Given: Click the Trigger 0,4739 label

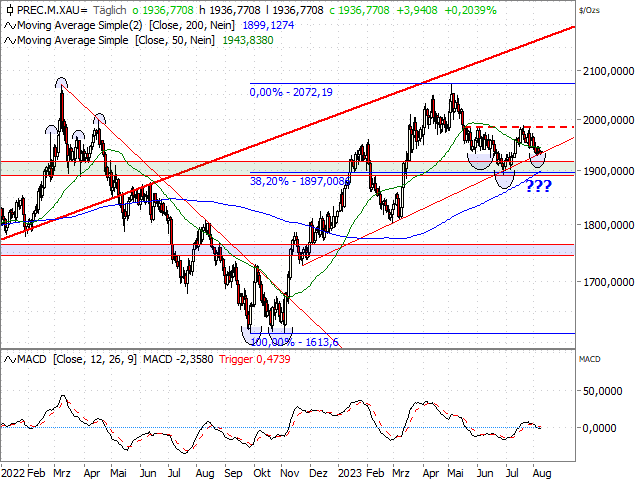Looking at the screenshot, I should [255, 359].
